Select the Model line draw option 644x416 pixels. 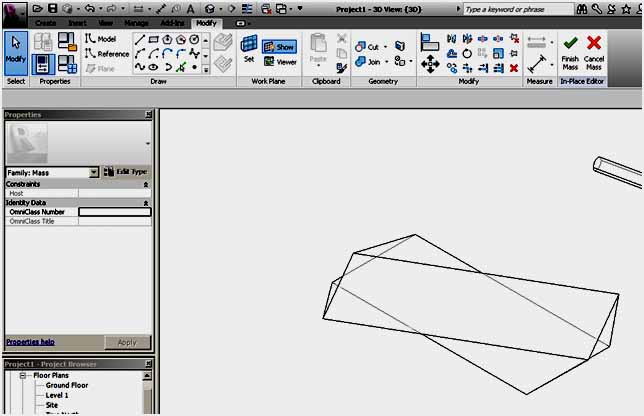(100, 39)
